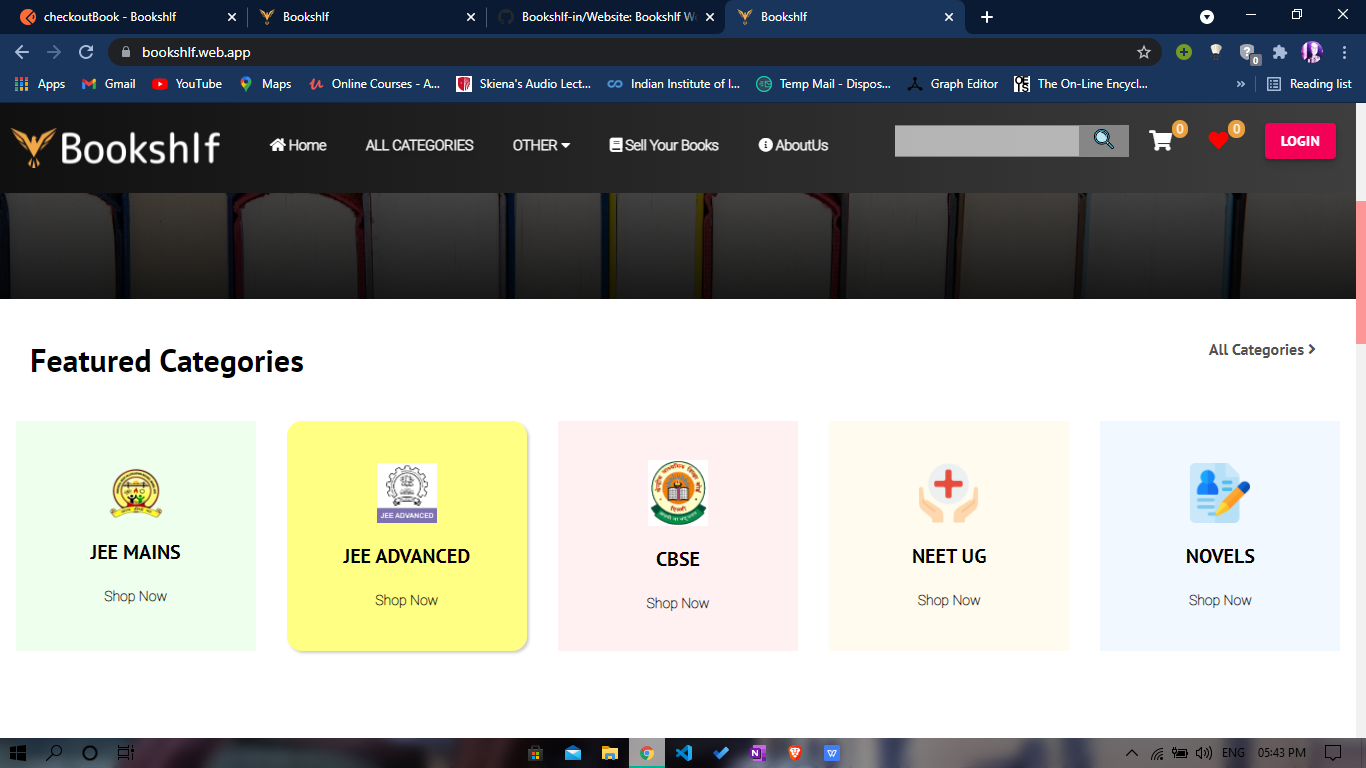Open the Apps bookmark shortcut
Image resolution: width=1366 pixels, height=768 pixels.
pyautogui.click(x=40, y=84)
